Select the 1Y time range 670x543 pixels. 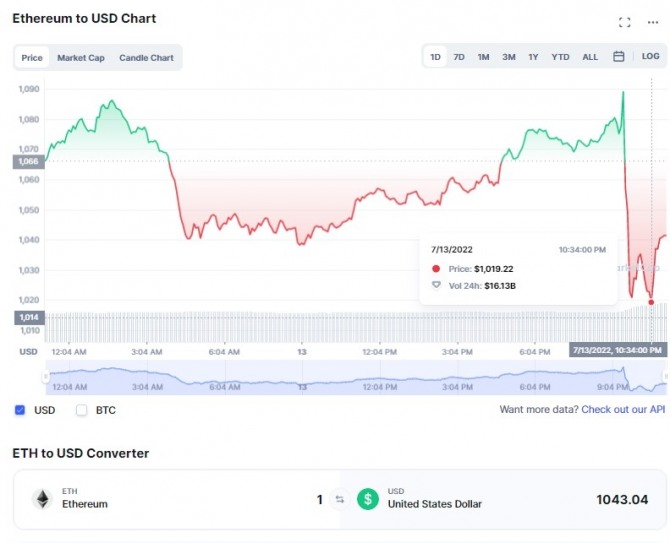click(533, 57)
